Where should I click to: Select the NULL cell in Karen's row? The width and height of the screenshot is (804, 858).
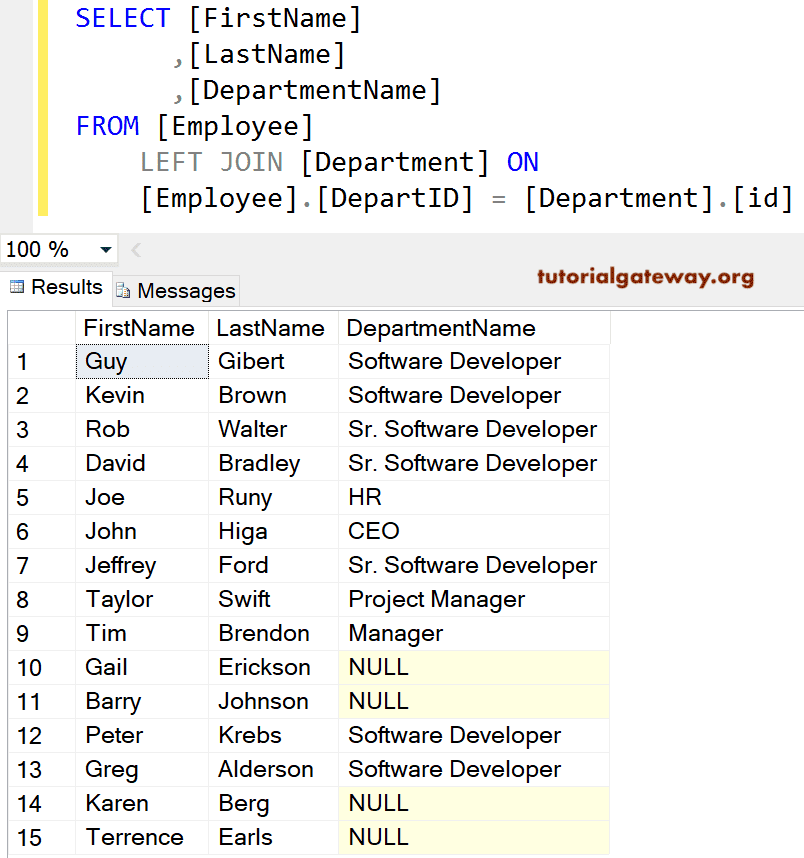click(x=474, y=803)
